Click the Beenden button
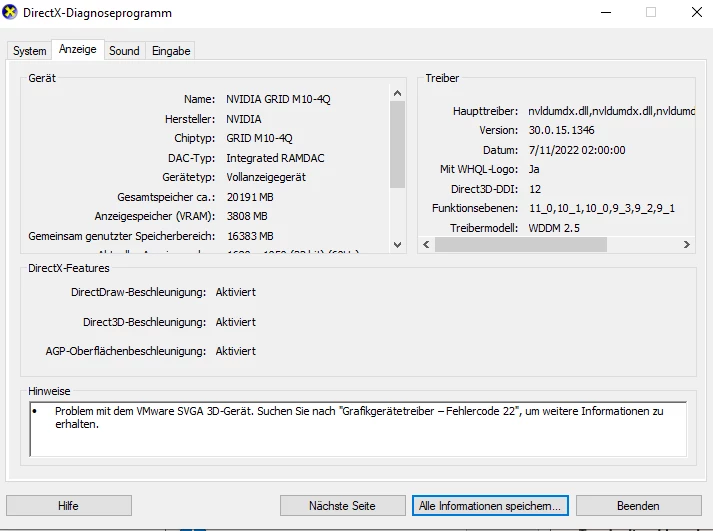Screen dimensions: 713x531 (x=638, y=506)
